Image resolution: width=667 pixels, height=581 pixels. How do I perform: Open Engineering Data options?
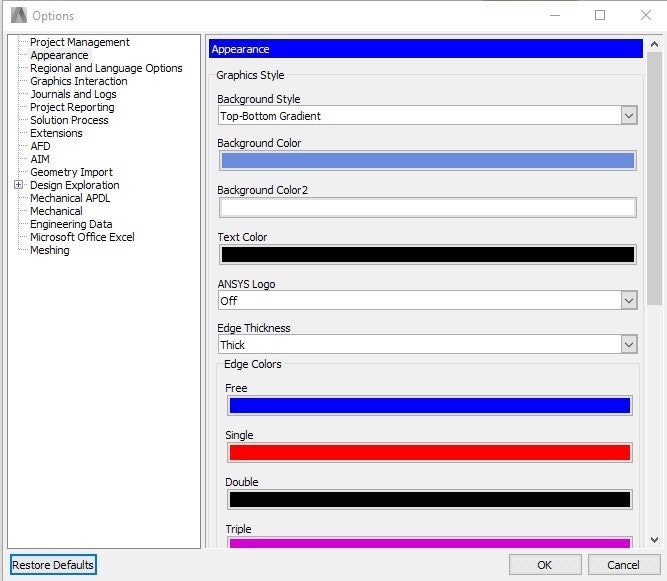point(71,224)
